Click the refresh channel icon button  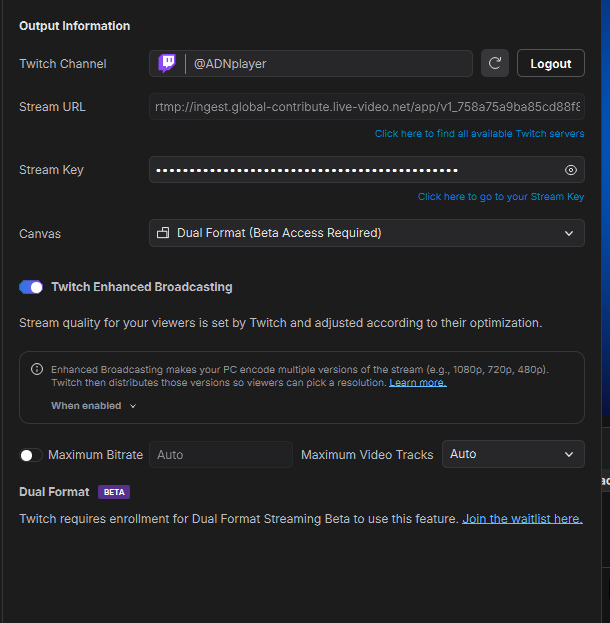point(495,63)
